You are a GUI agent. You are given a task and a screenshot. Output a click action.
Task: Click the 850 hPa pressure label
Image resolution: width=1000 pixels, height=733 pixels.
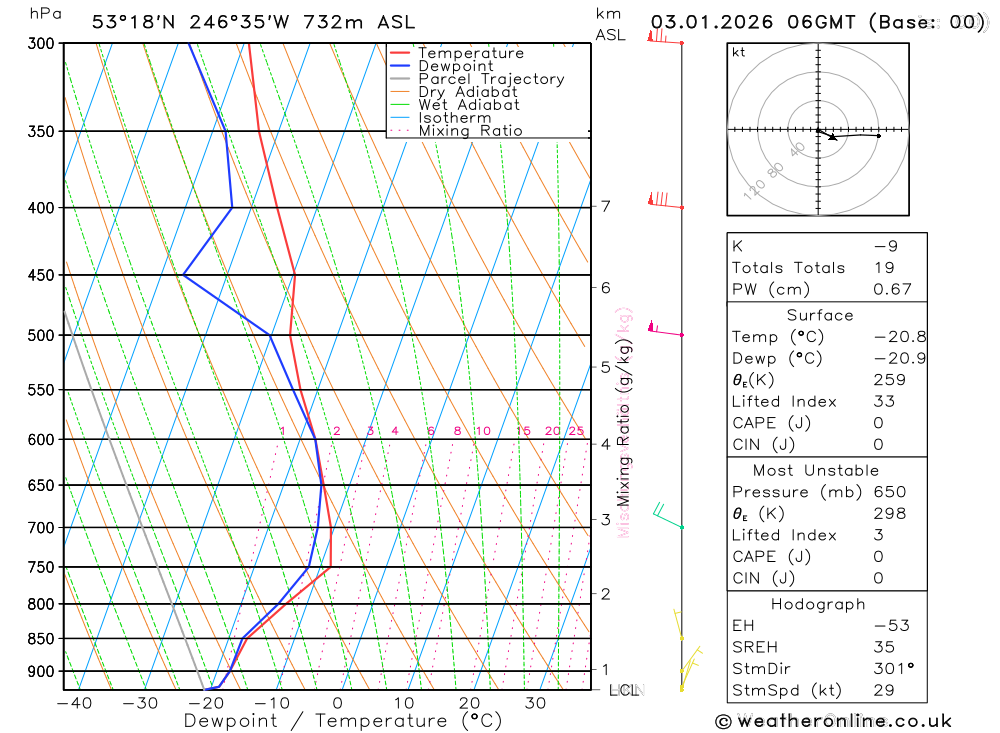[x=43, y=639]
